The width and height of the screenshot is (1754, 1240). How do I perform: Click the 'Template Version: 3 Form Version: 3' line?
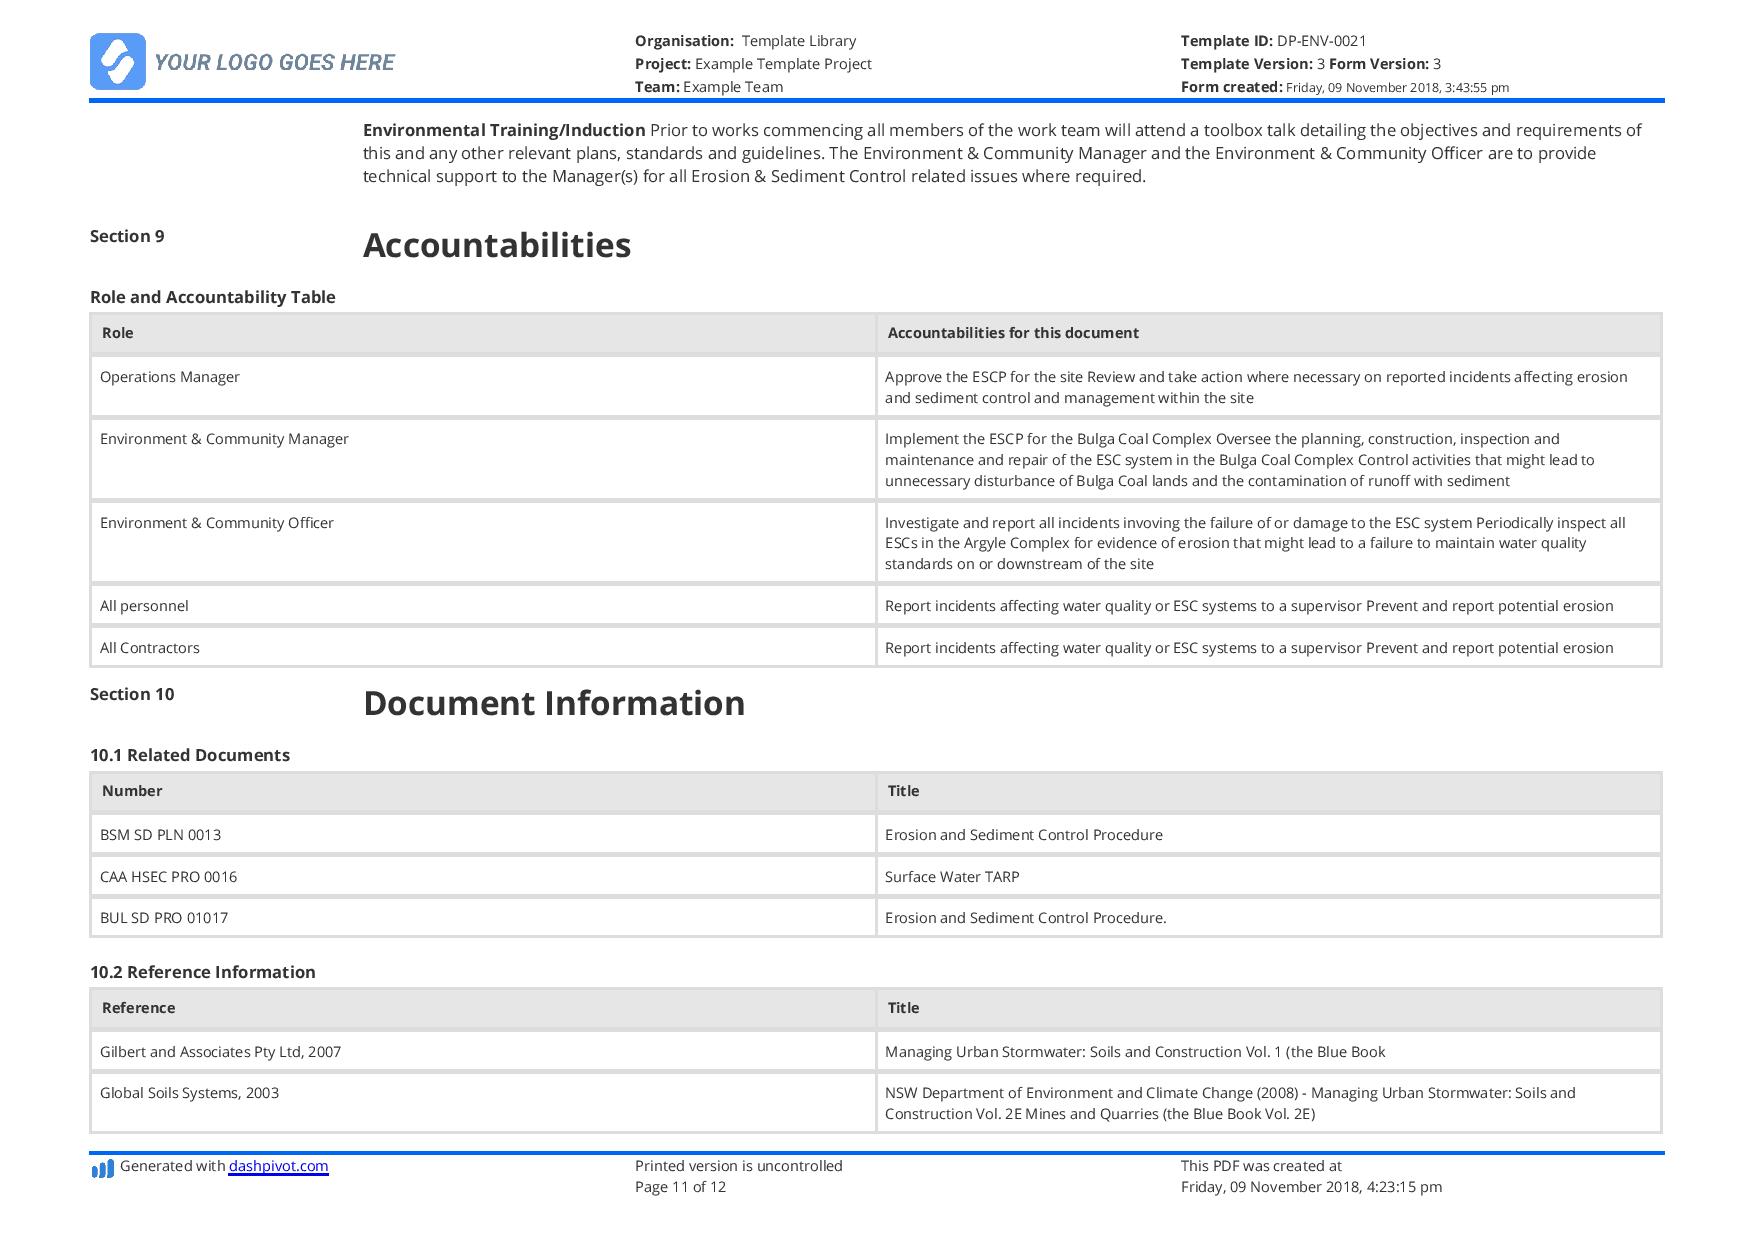coord(1311,64)
